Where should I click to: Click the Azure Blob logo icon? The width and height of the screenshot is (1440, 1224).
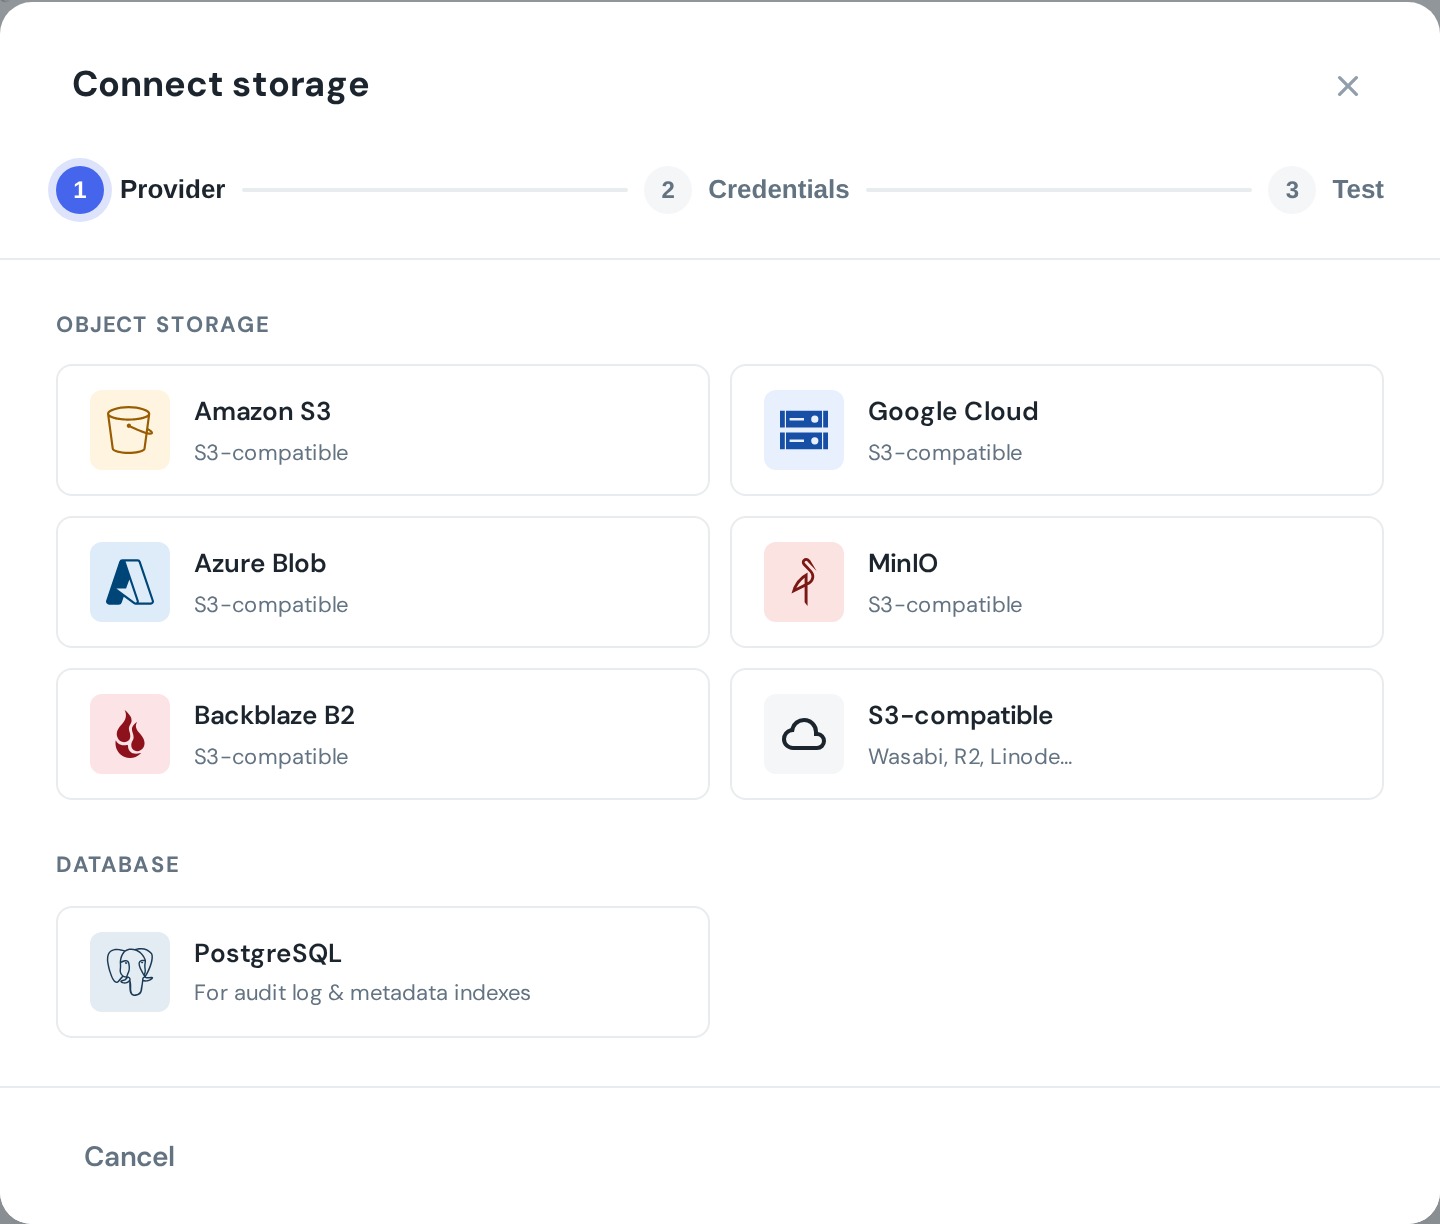coord(130,582)
